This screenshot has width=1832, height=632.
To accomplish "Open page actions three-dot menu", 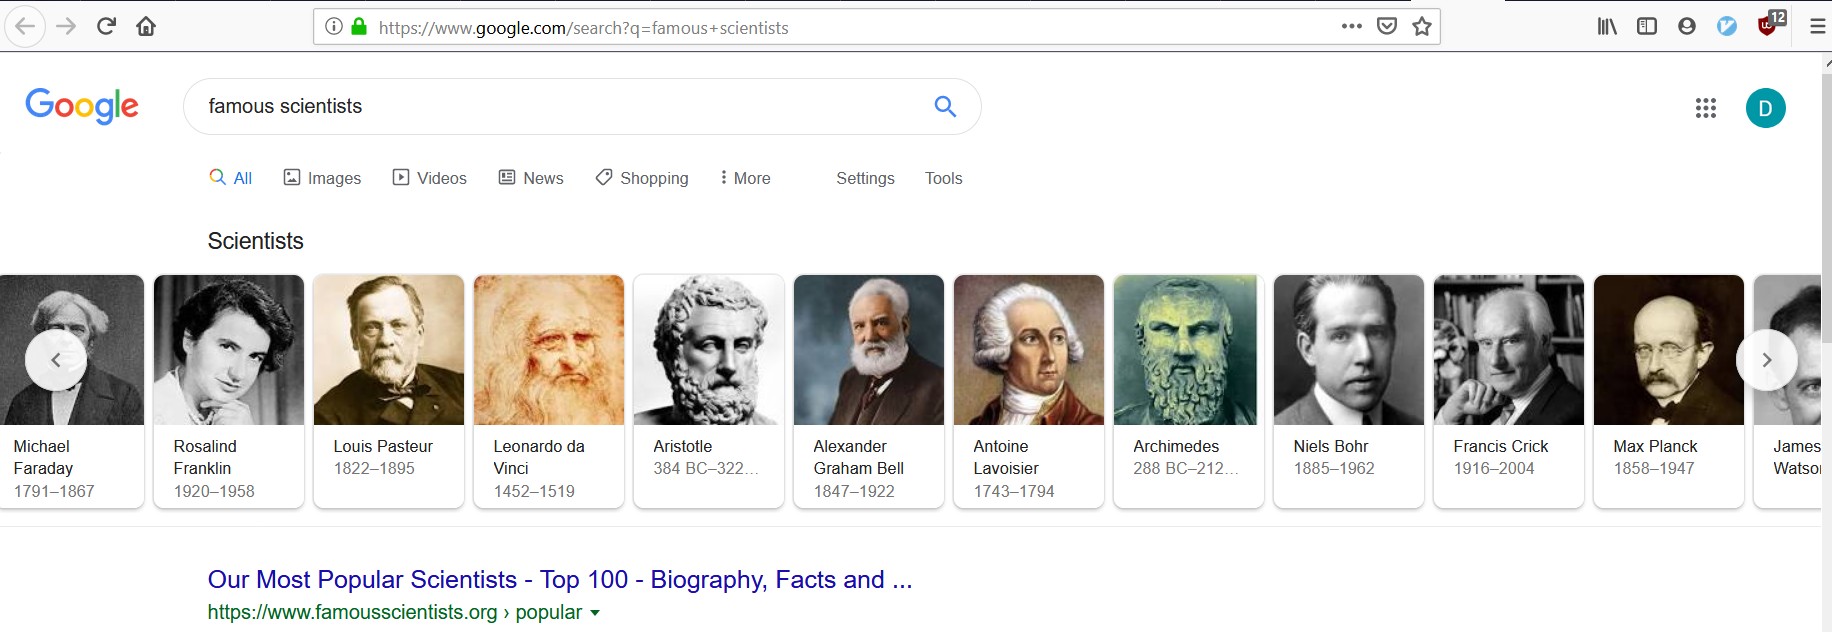I will (1351, 27).
